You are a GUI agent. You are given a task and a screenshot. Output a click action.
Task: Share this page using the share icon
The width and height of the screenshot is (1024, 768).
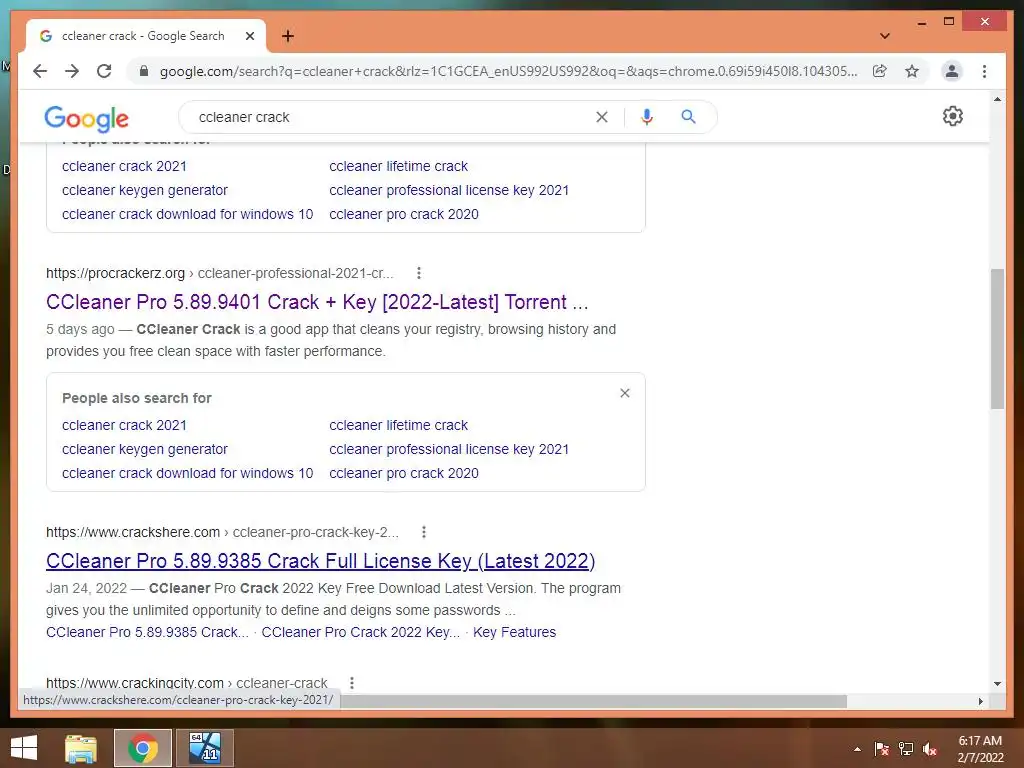880,71
